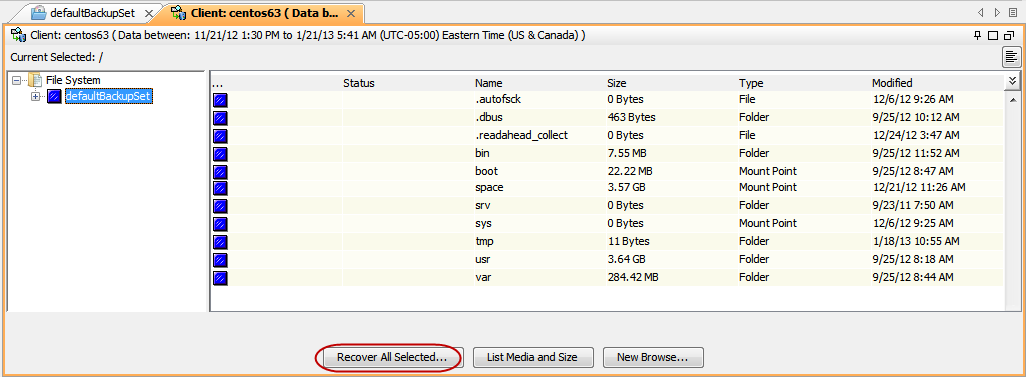Viewport: 1026px width, 377px height.
Task: Select the srv folder name
Action: [483, 206]
